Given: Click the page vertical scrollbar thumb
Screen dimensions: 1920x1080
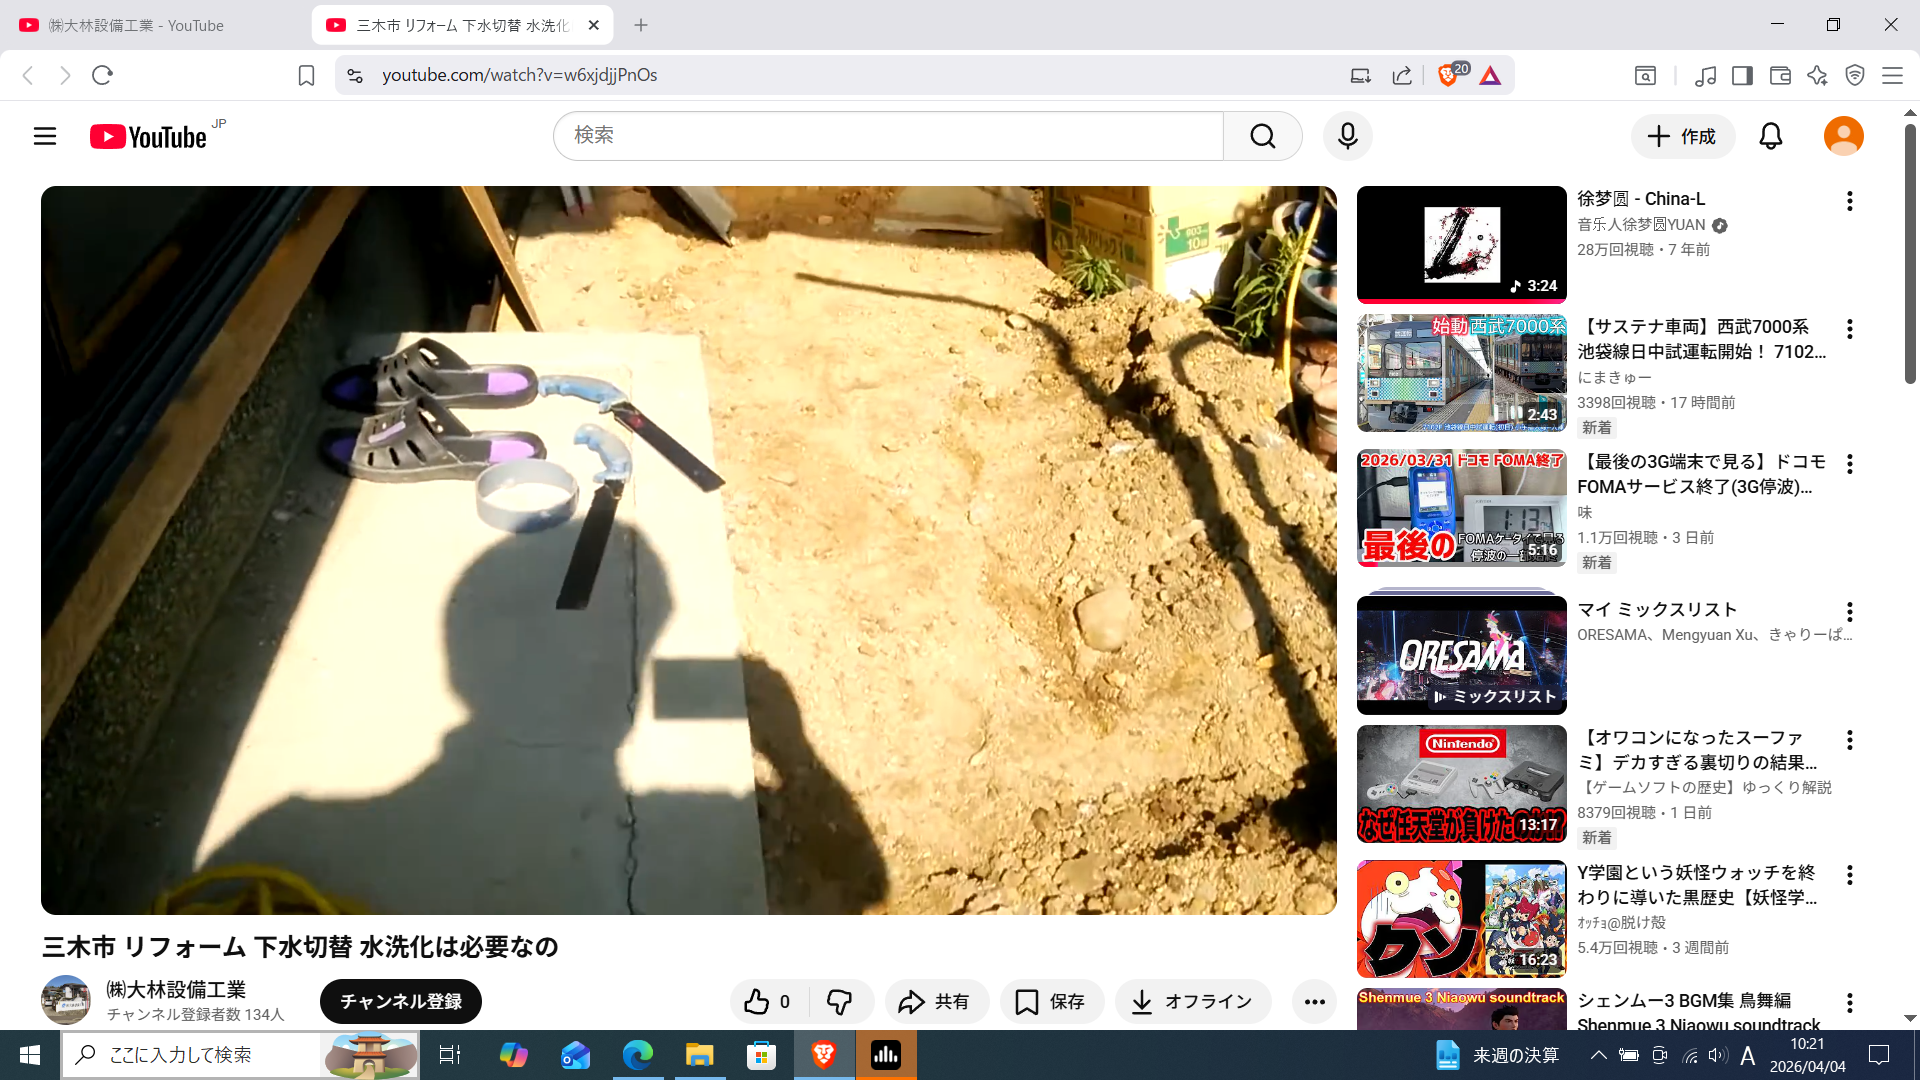Looking at the screenshot, I should point(1910,253).
